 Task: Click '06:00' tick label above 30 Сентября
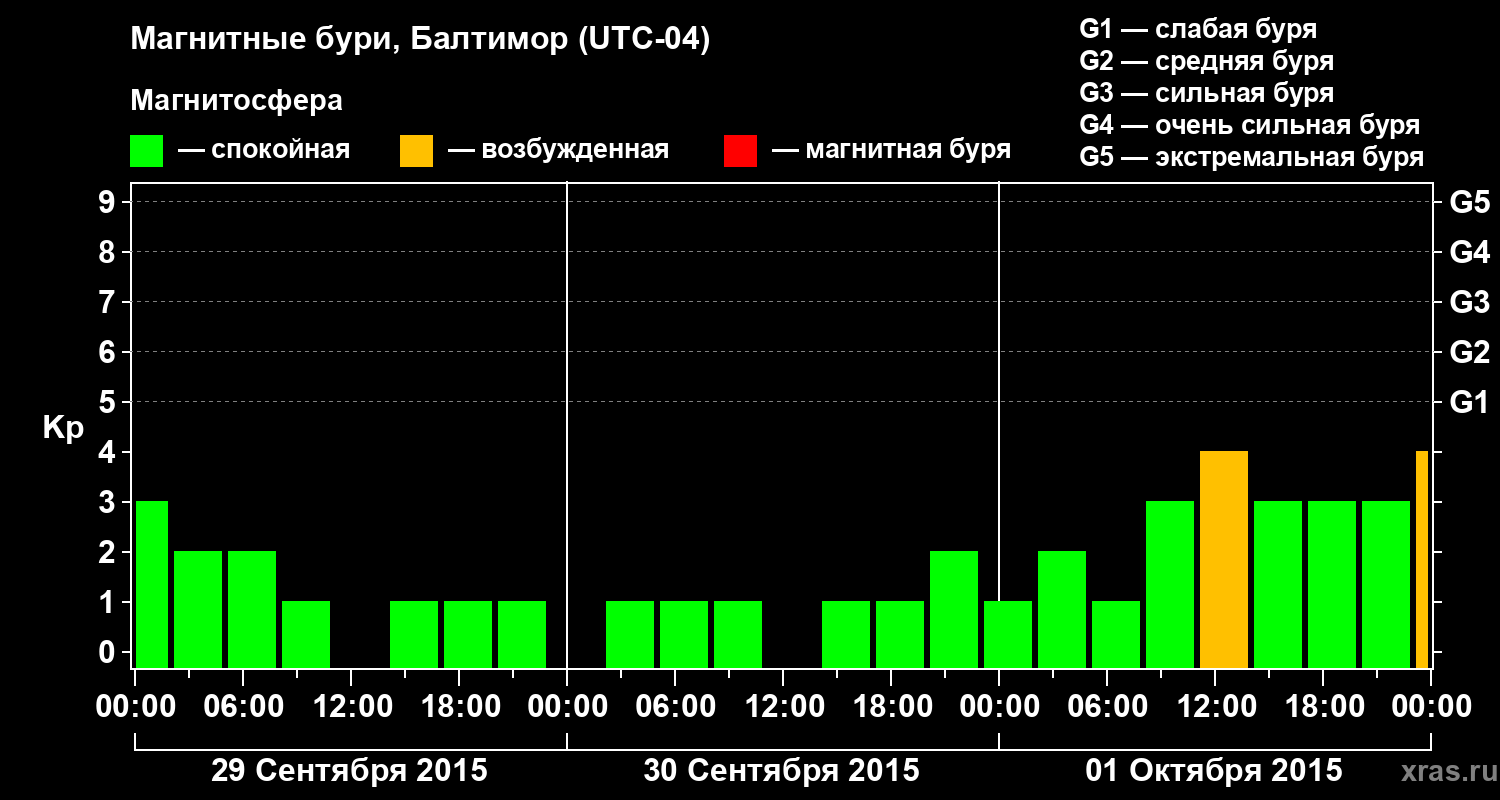675,707
